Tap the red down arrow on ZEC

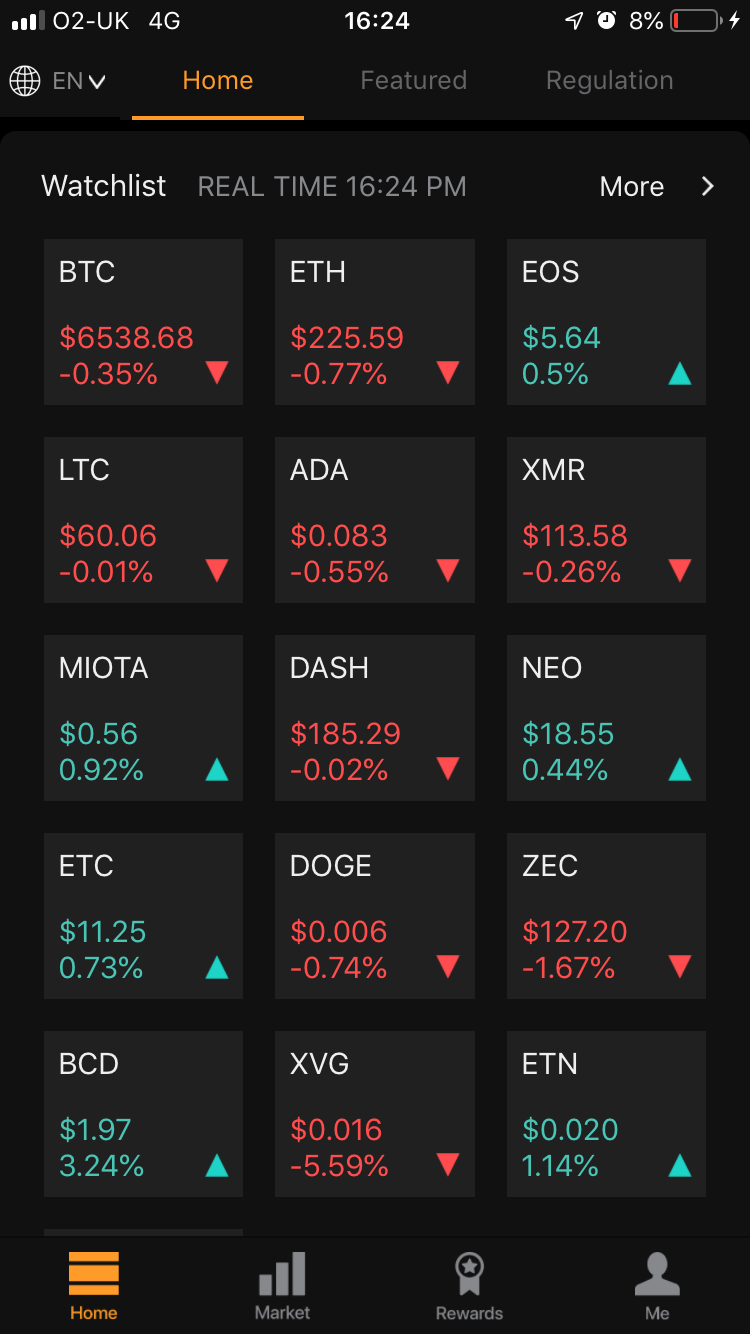coord(680,967)
